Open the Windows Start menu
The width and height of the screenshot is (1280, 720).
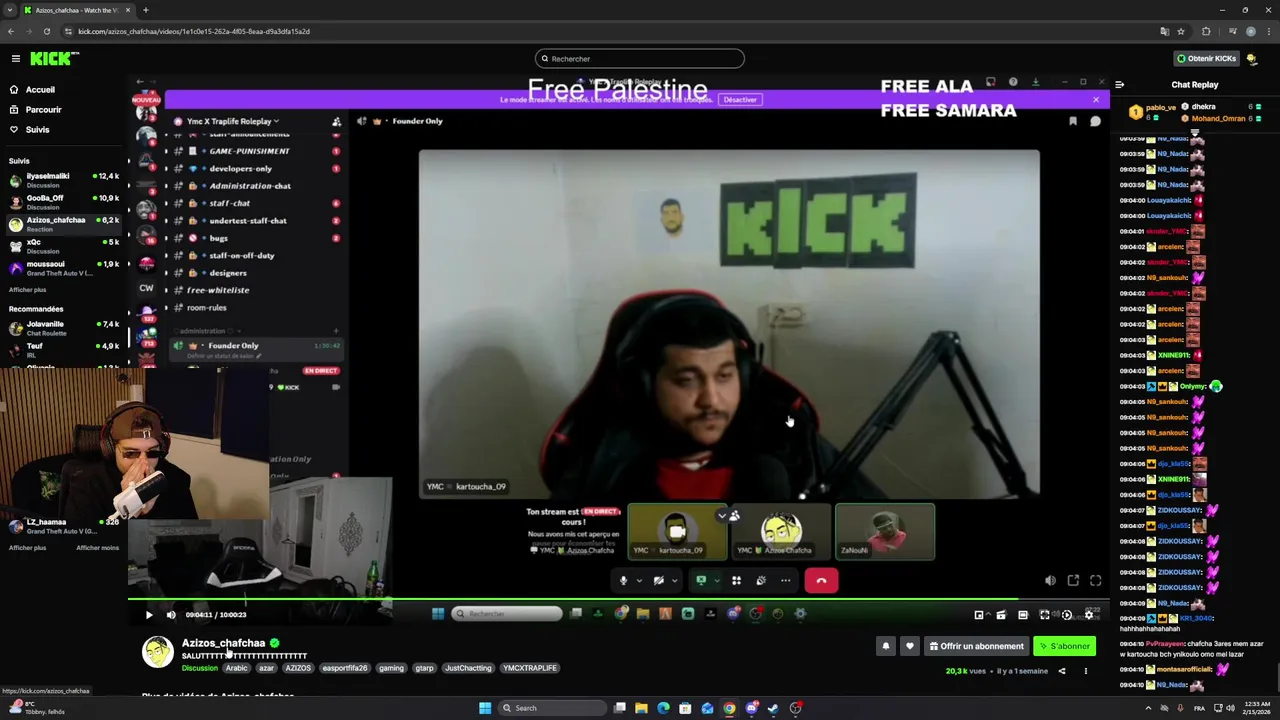[x=485, y=708]
